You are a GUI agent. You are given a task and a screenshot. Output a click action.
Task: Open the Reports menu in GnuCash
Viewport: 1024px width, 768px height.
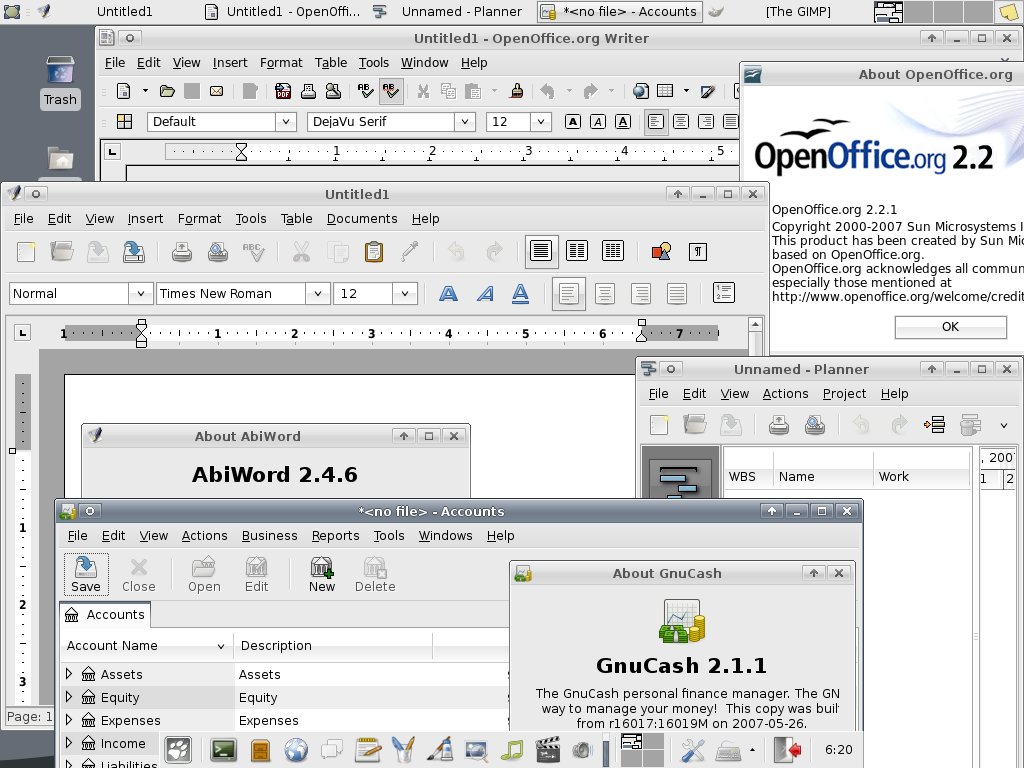point(335,536)
